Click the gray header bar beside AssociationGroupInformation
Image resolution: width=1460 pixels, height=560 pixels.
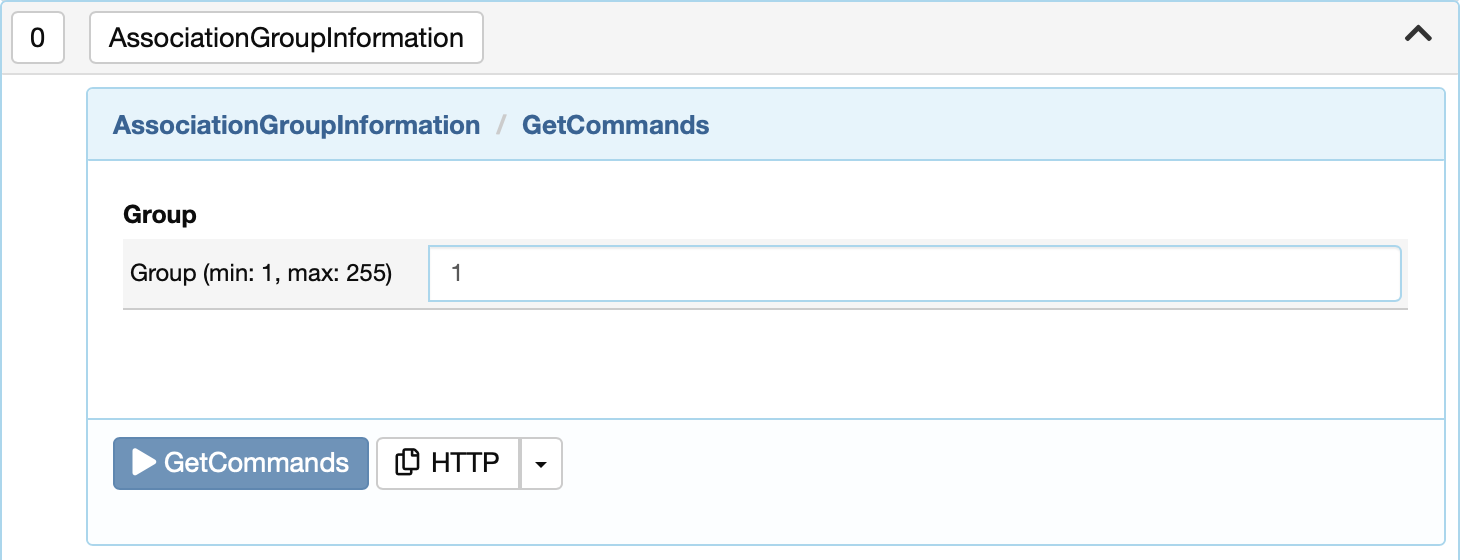click(x=940, y=38)
